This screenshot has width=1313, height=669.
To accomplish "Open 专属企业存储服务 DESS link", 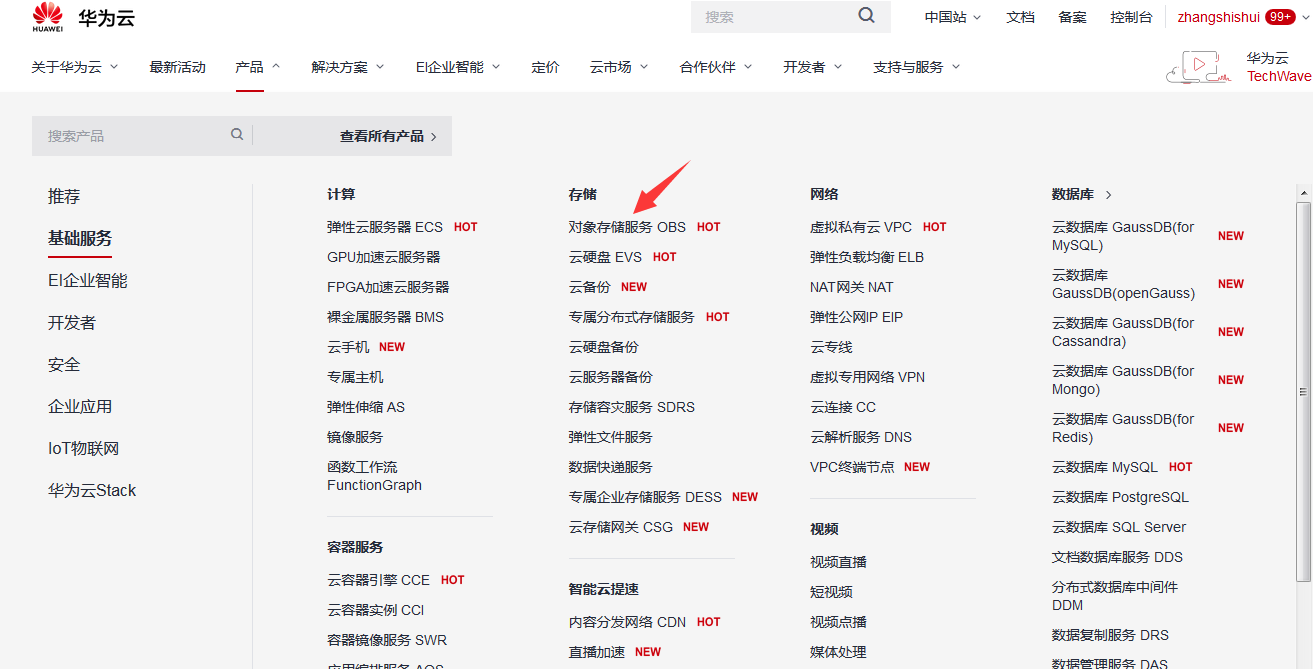I will 645,497.
